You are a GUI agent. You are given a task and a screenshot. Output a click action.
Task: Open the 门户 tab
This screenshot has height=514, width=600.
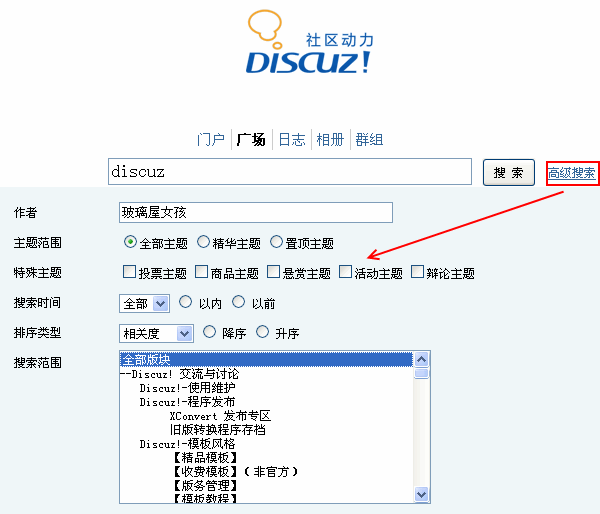click(x=210, y=139)
